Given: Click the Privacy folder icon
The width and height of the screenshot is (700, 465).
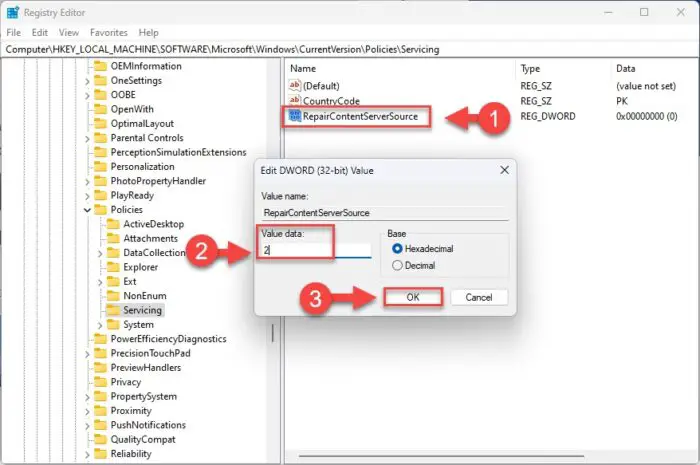Looking at the screenshot, I should click(100, 382).
